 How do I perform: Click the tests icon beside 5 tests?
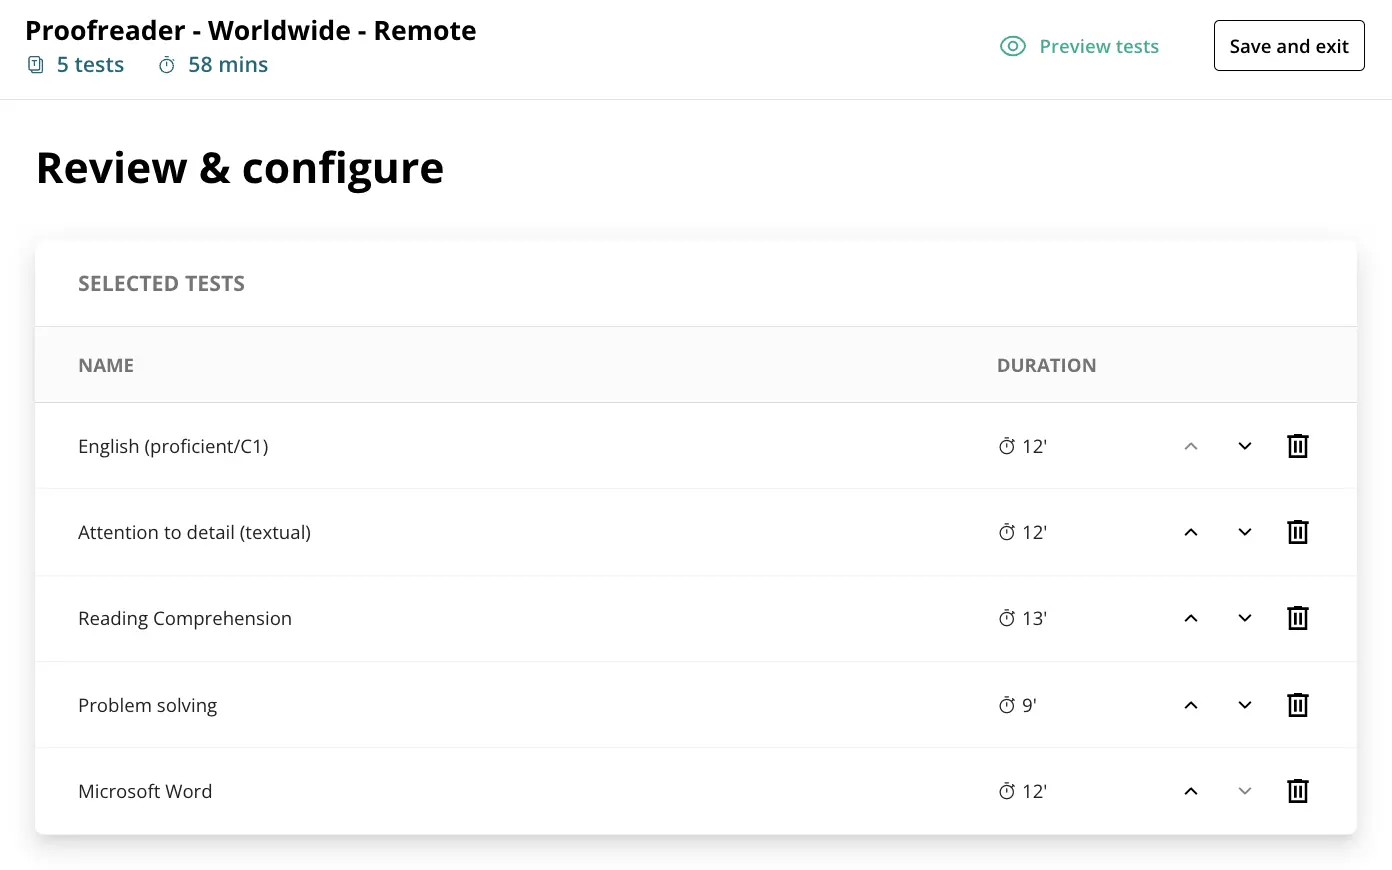coord(36,65)
